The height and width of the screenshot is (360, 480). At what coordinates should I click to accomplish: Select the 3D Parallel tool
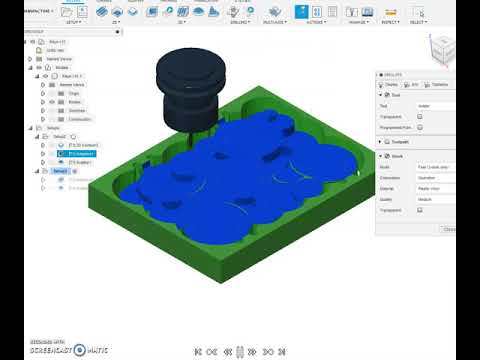[x=183, y=12]
